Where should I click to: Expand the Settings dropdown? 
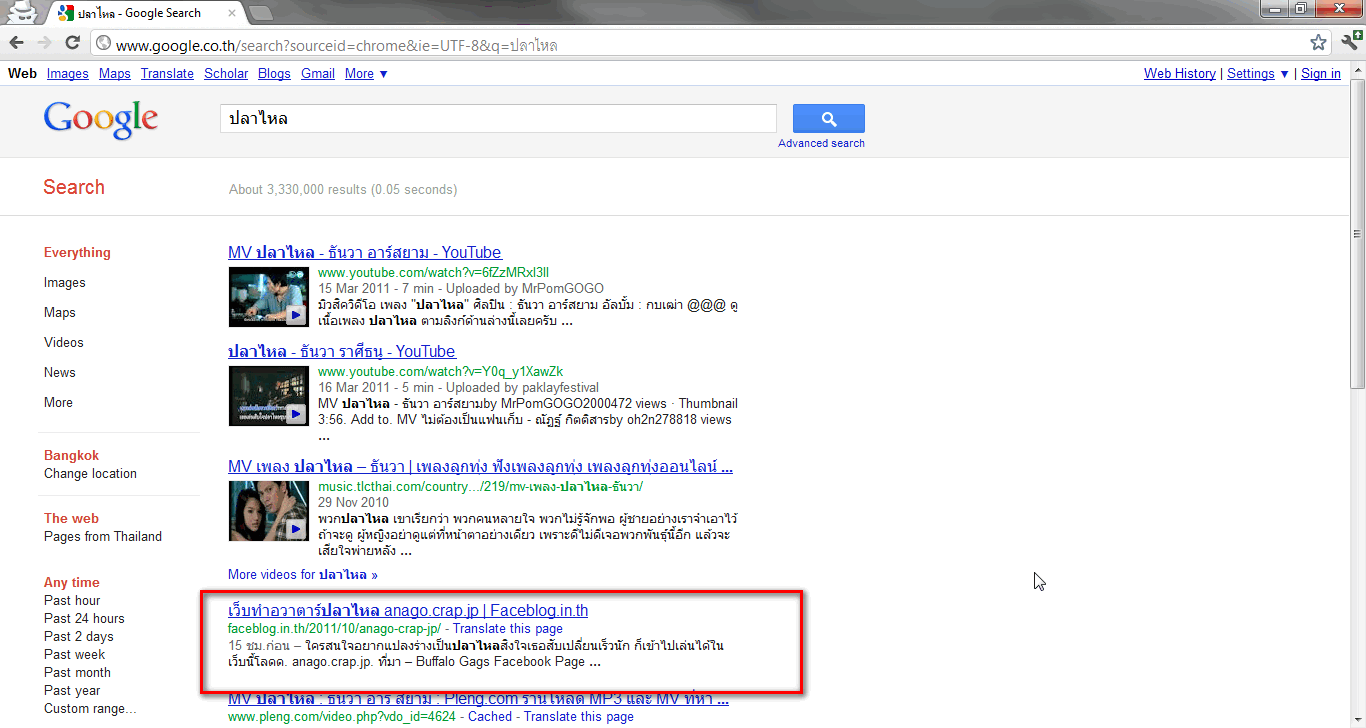[x=1258, y=74]
